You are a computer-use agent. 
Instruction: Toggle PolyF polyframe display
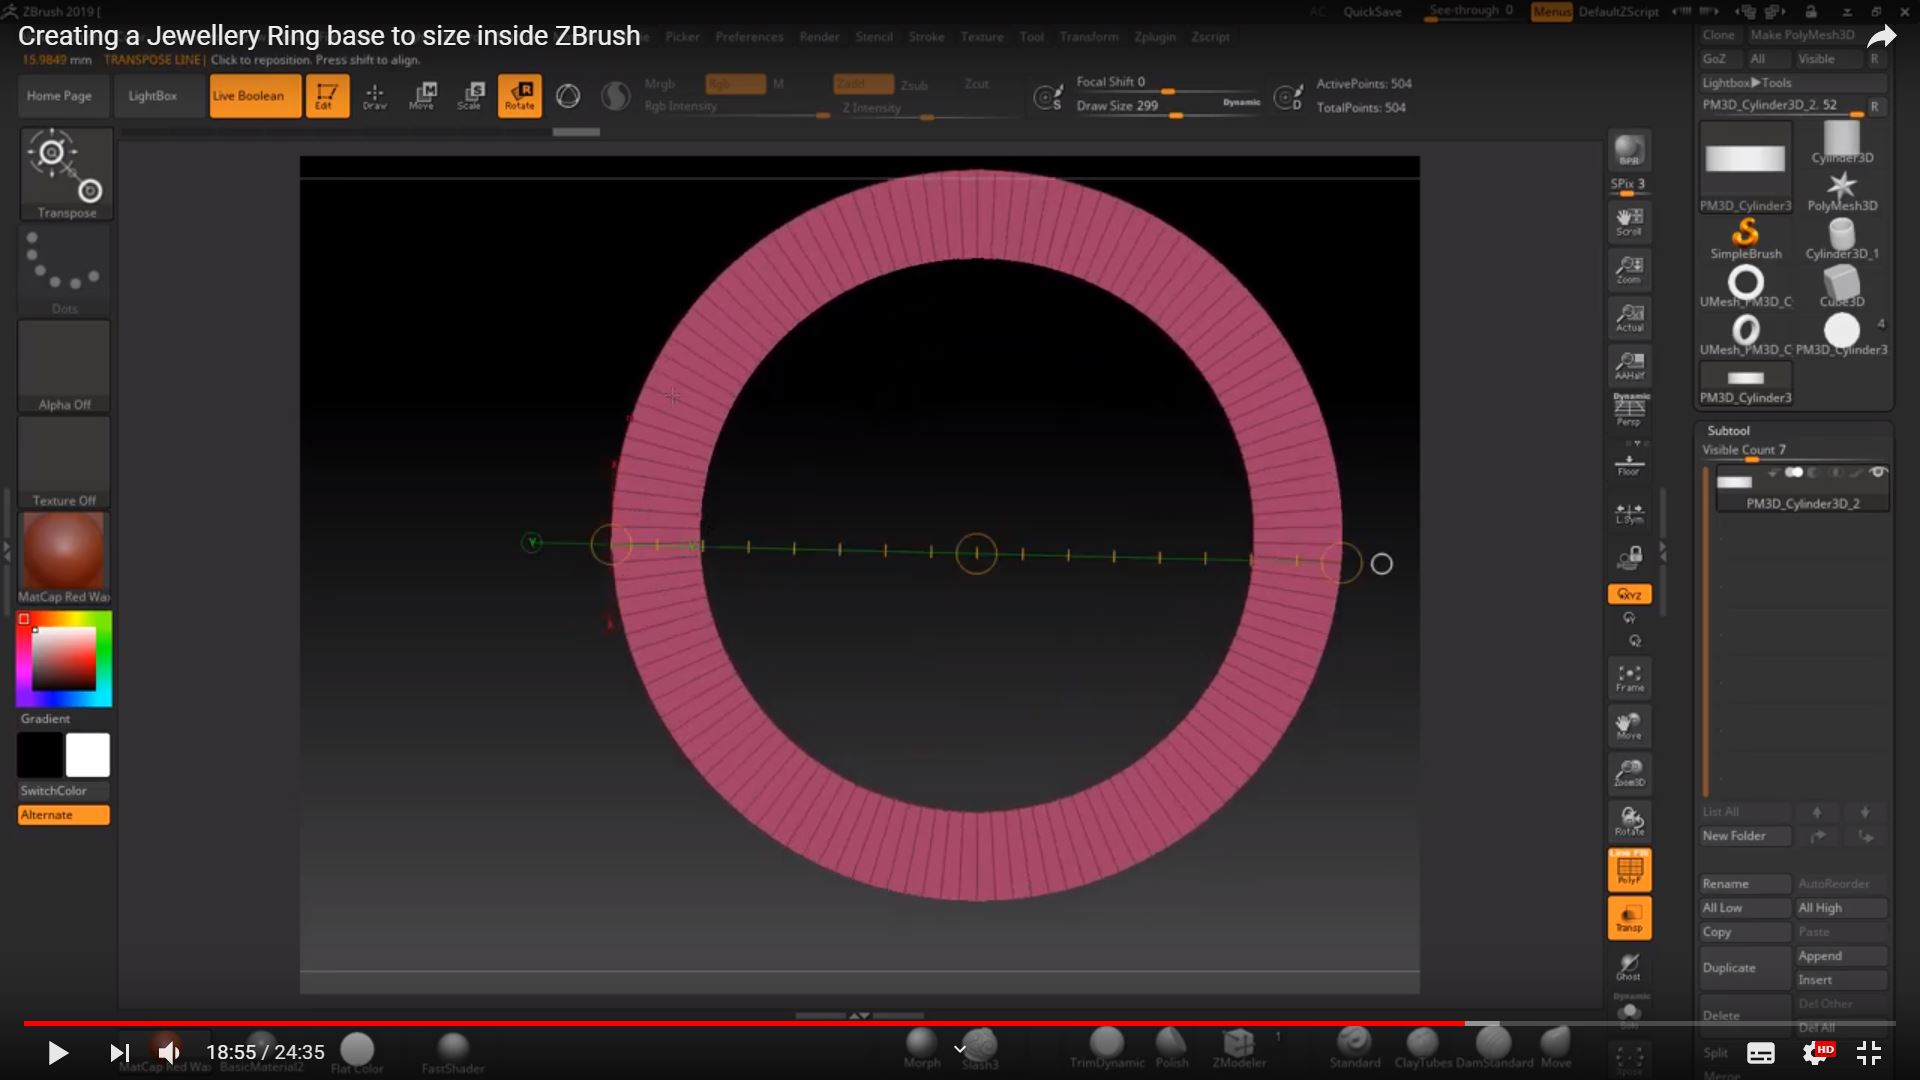(x=1629, y=869)
